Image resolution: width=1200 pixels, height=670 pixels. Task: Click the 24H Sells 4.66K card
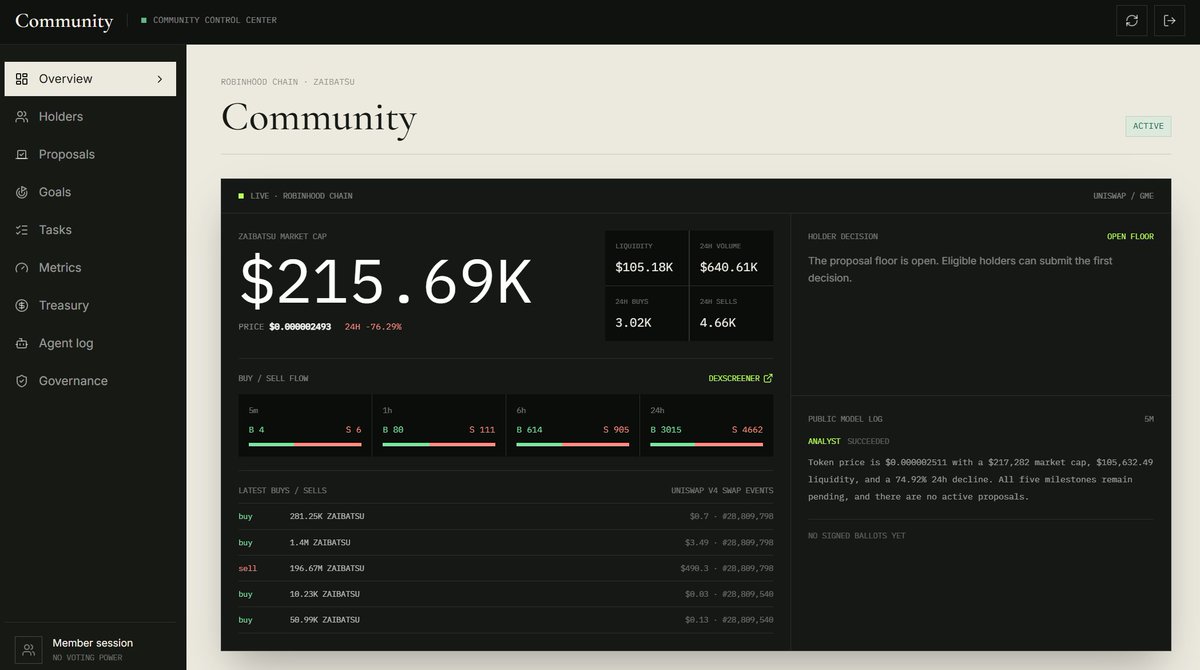[731, 314]
